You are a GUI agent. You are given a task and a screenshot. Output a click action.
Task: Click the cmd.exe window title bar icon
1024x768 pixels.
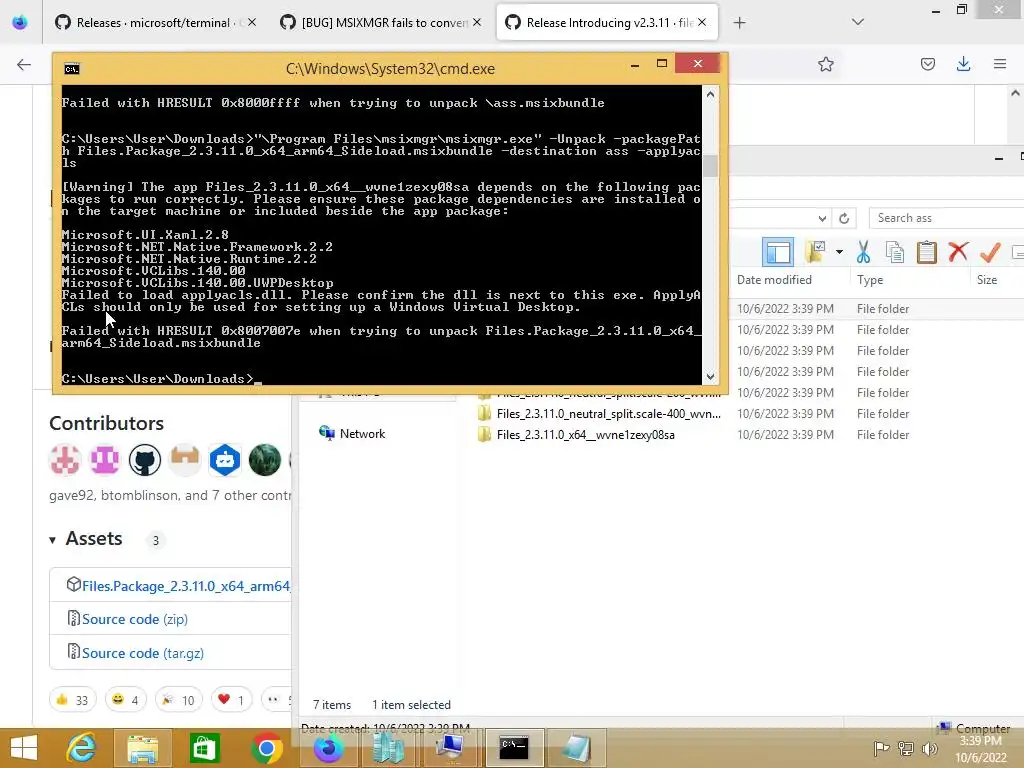pos(72,69)
